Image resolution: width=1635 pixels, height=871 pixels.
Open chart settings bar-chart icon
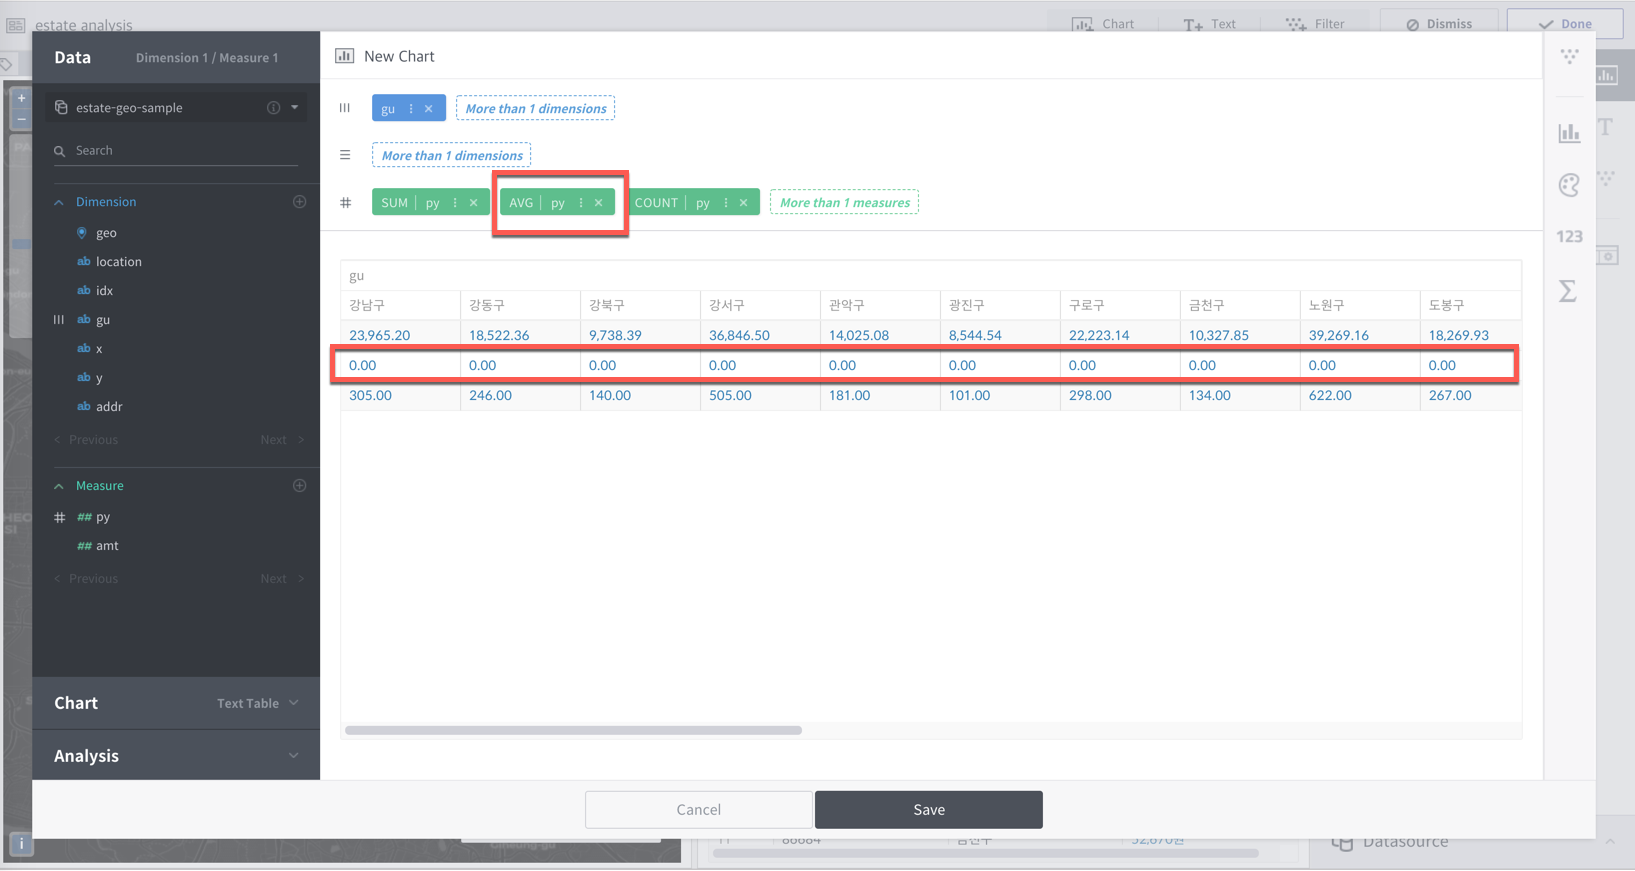(1569, 132)
